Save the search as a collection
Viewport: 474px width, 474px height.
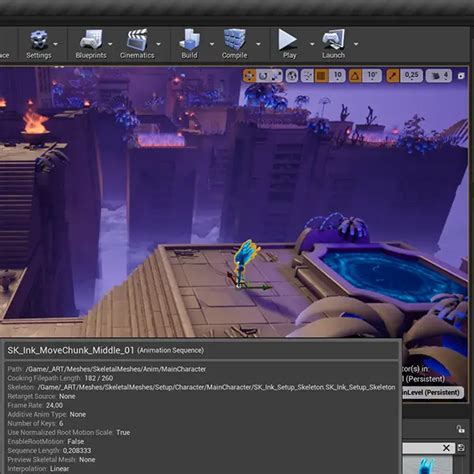point(461,448)
